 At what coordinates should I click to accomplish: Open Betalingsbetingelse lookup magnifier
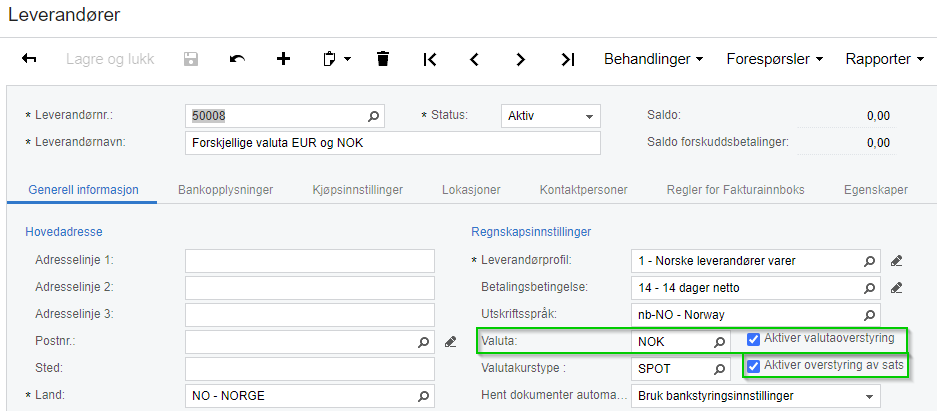[x=869, y=288]
